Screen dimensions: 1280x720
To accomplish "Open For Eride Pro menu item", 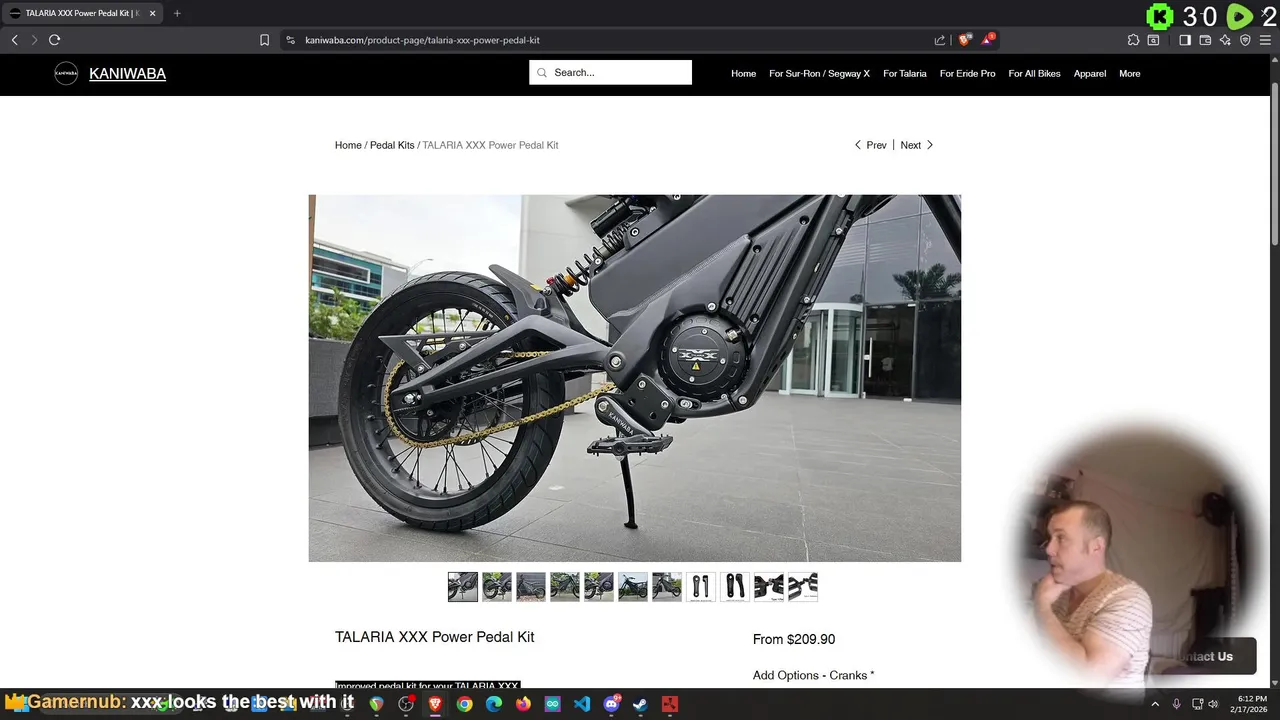I will click(967, 74).
